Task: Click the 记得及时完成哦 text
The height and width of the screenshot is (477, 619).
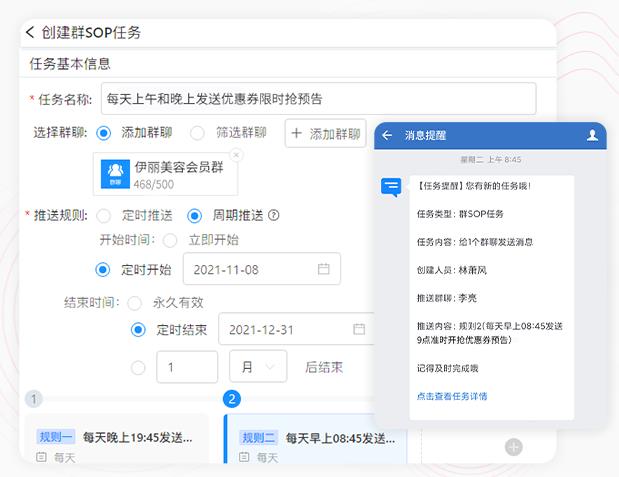Action: coord(447,368)
